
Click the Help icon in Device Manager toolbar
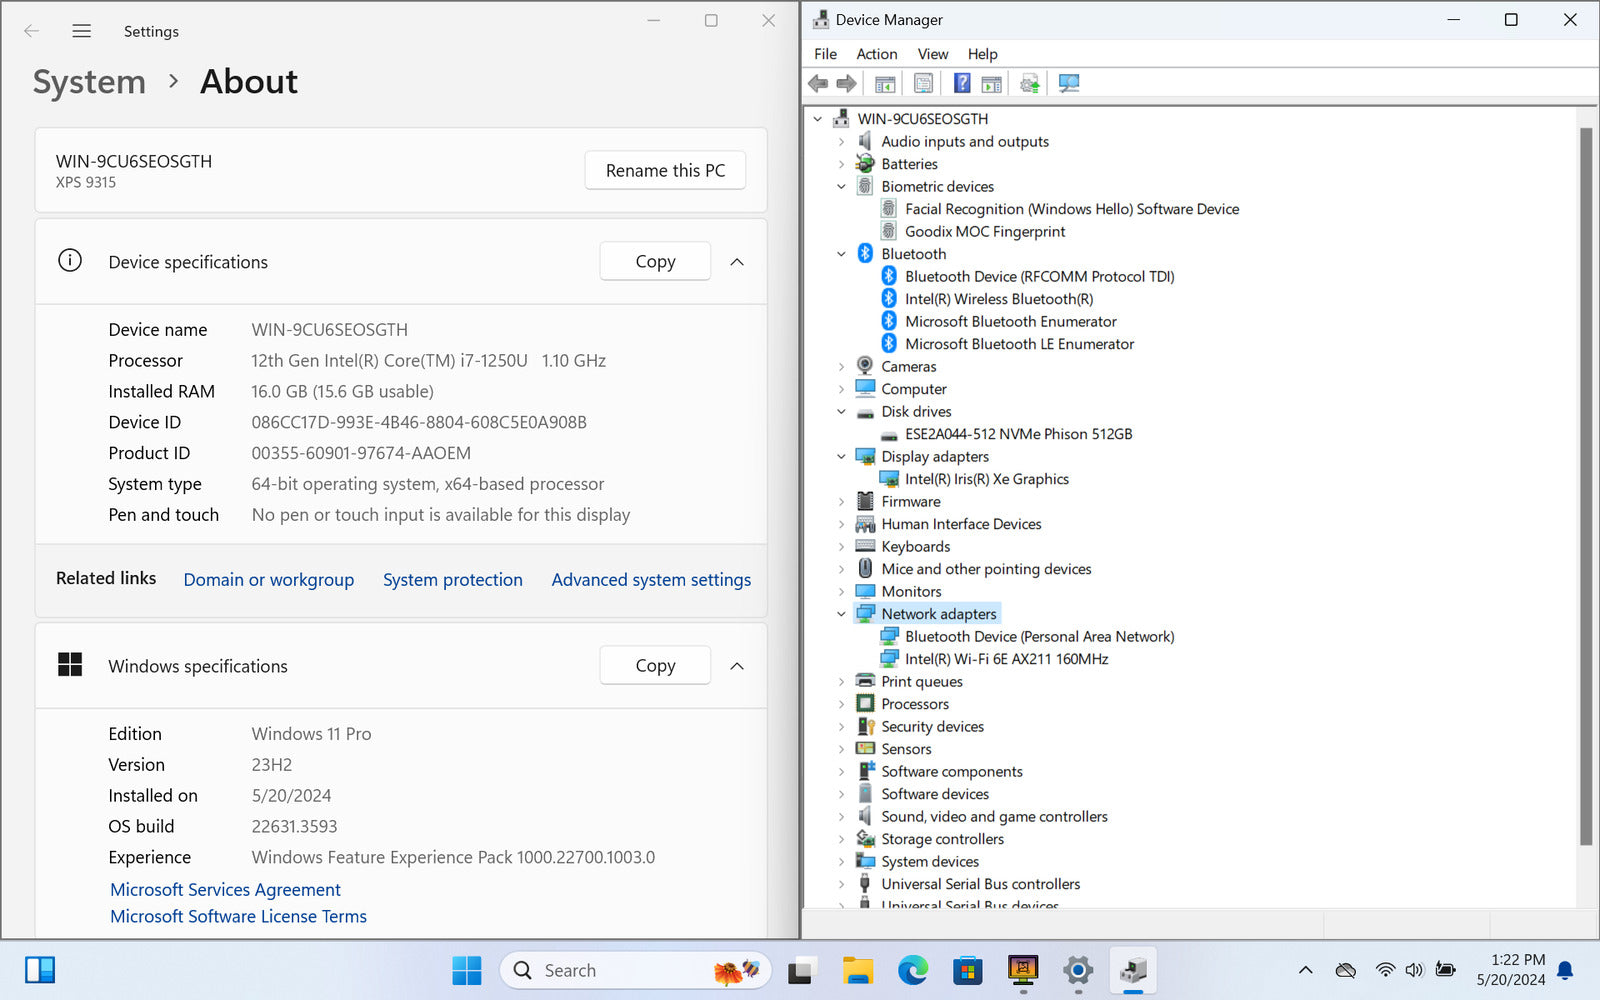click(961, 83)
